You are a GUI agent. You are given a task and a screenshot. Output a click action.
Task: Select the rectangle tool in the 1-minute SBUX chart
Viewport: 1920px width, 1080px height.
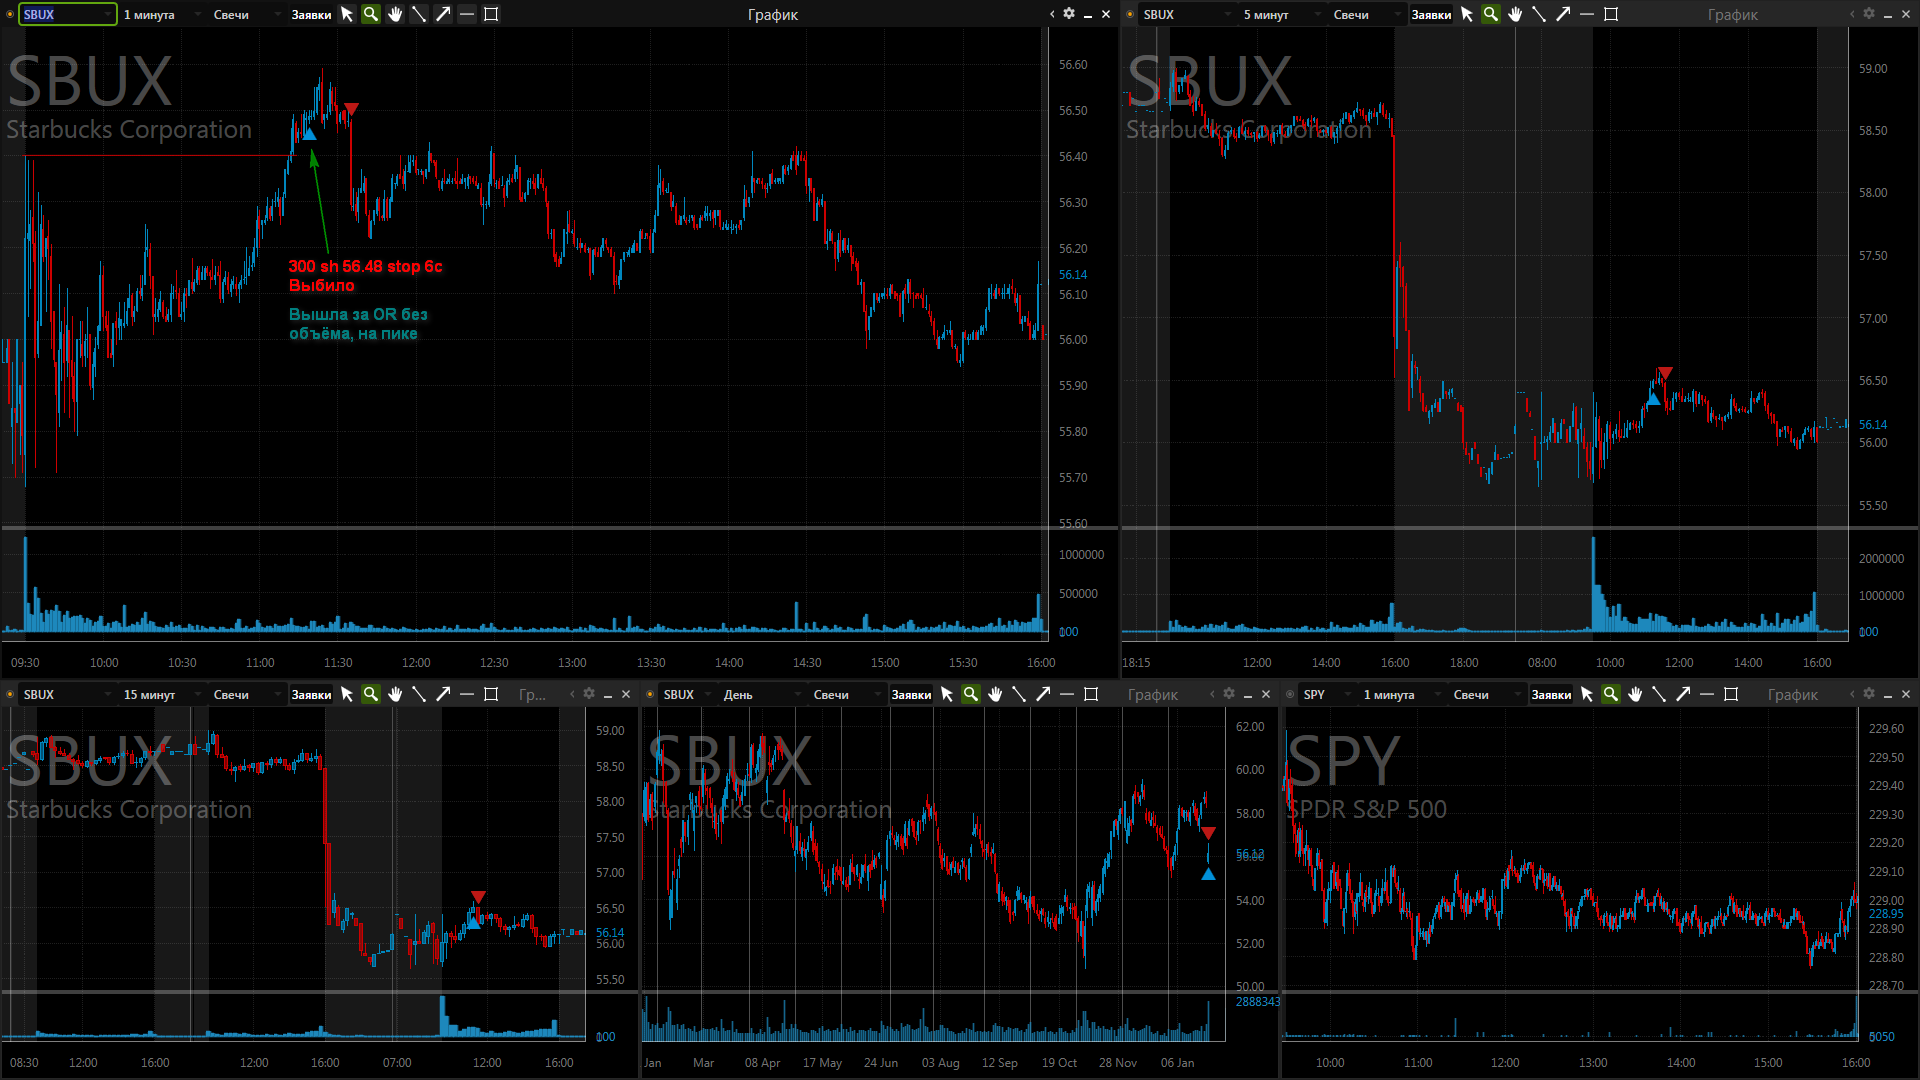[491, 14]
